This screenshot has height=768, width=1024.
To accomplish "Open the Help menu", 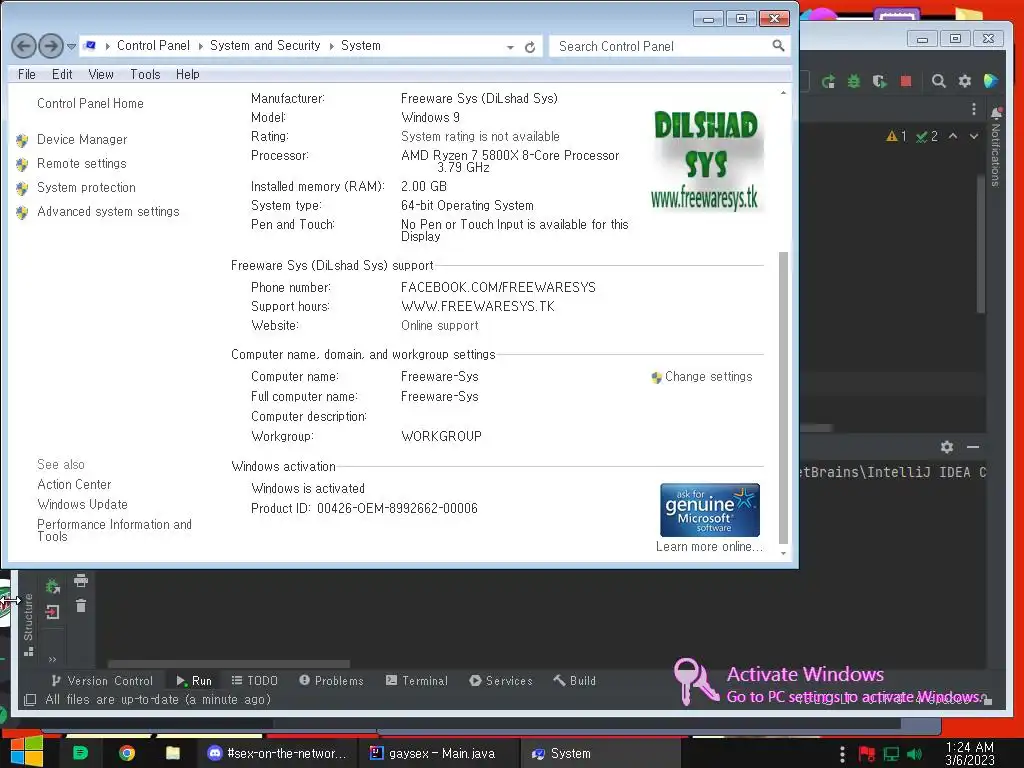I will [187, 74].
